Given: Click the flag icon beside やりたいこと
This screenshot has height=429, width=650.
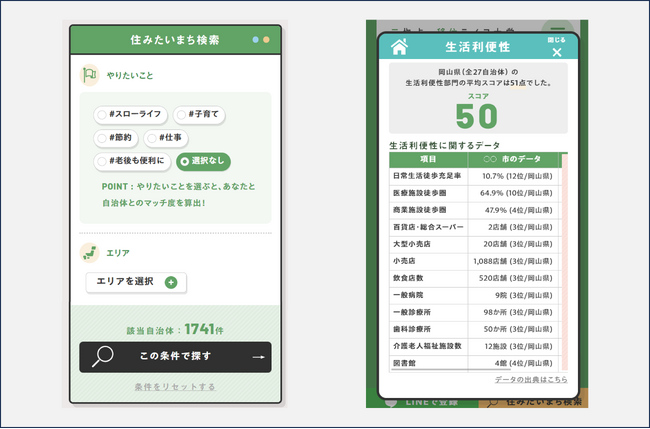Looking at the screenshot, I should pyautogui.click(x=89, y=75).
